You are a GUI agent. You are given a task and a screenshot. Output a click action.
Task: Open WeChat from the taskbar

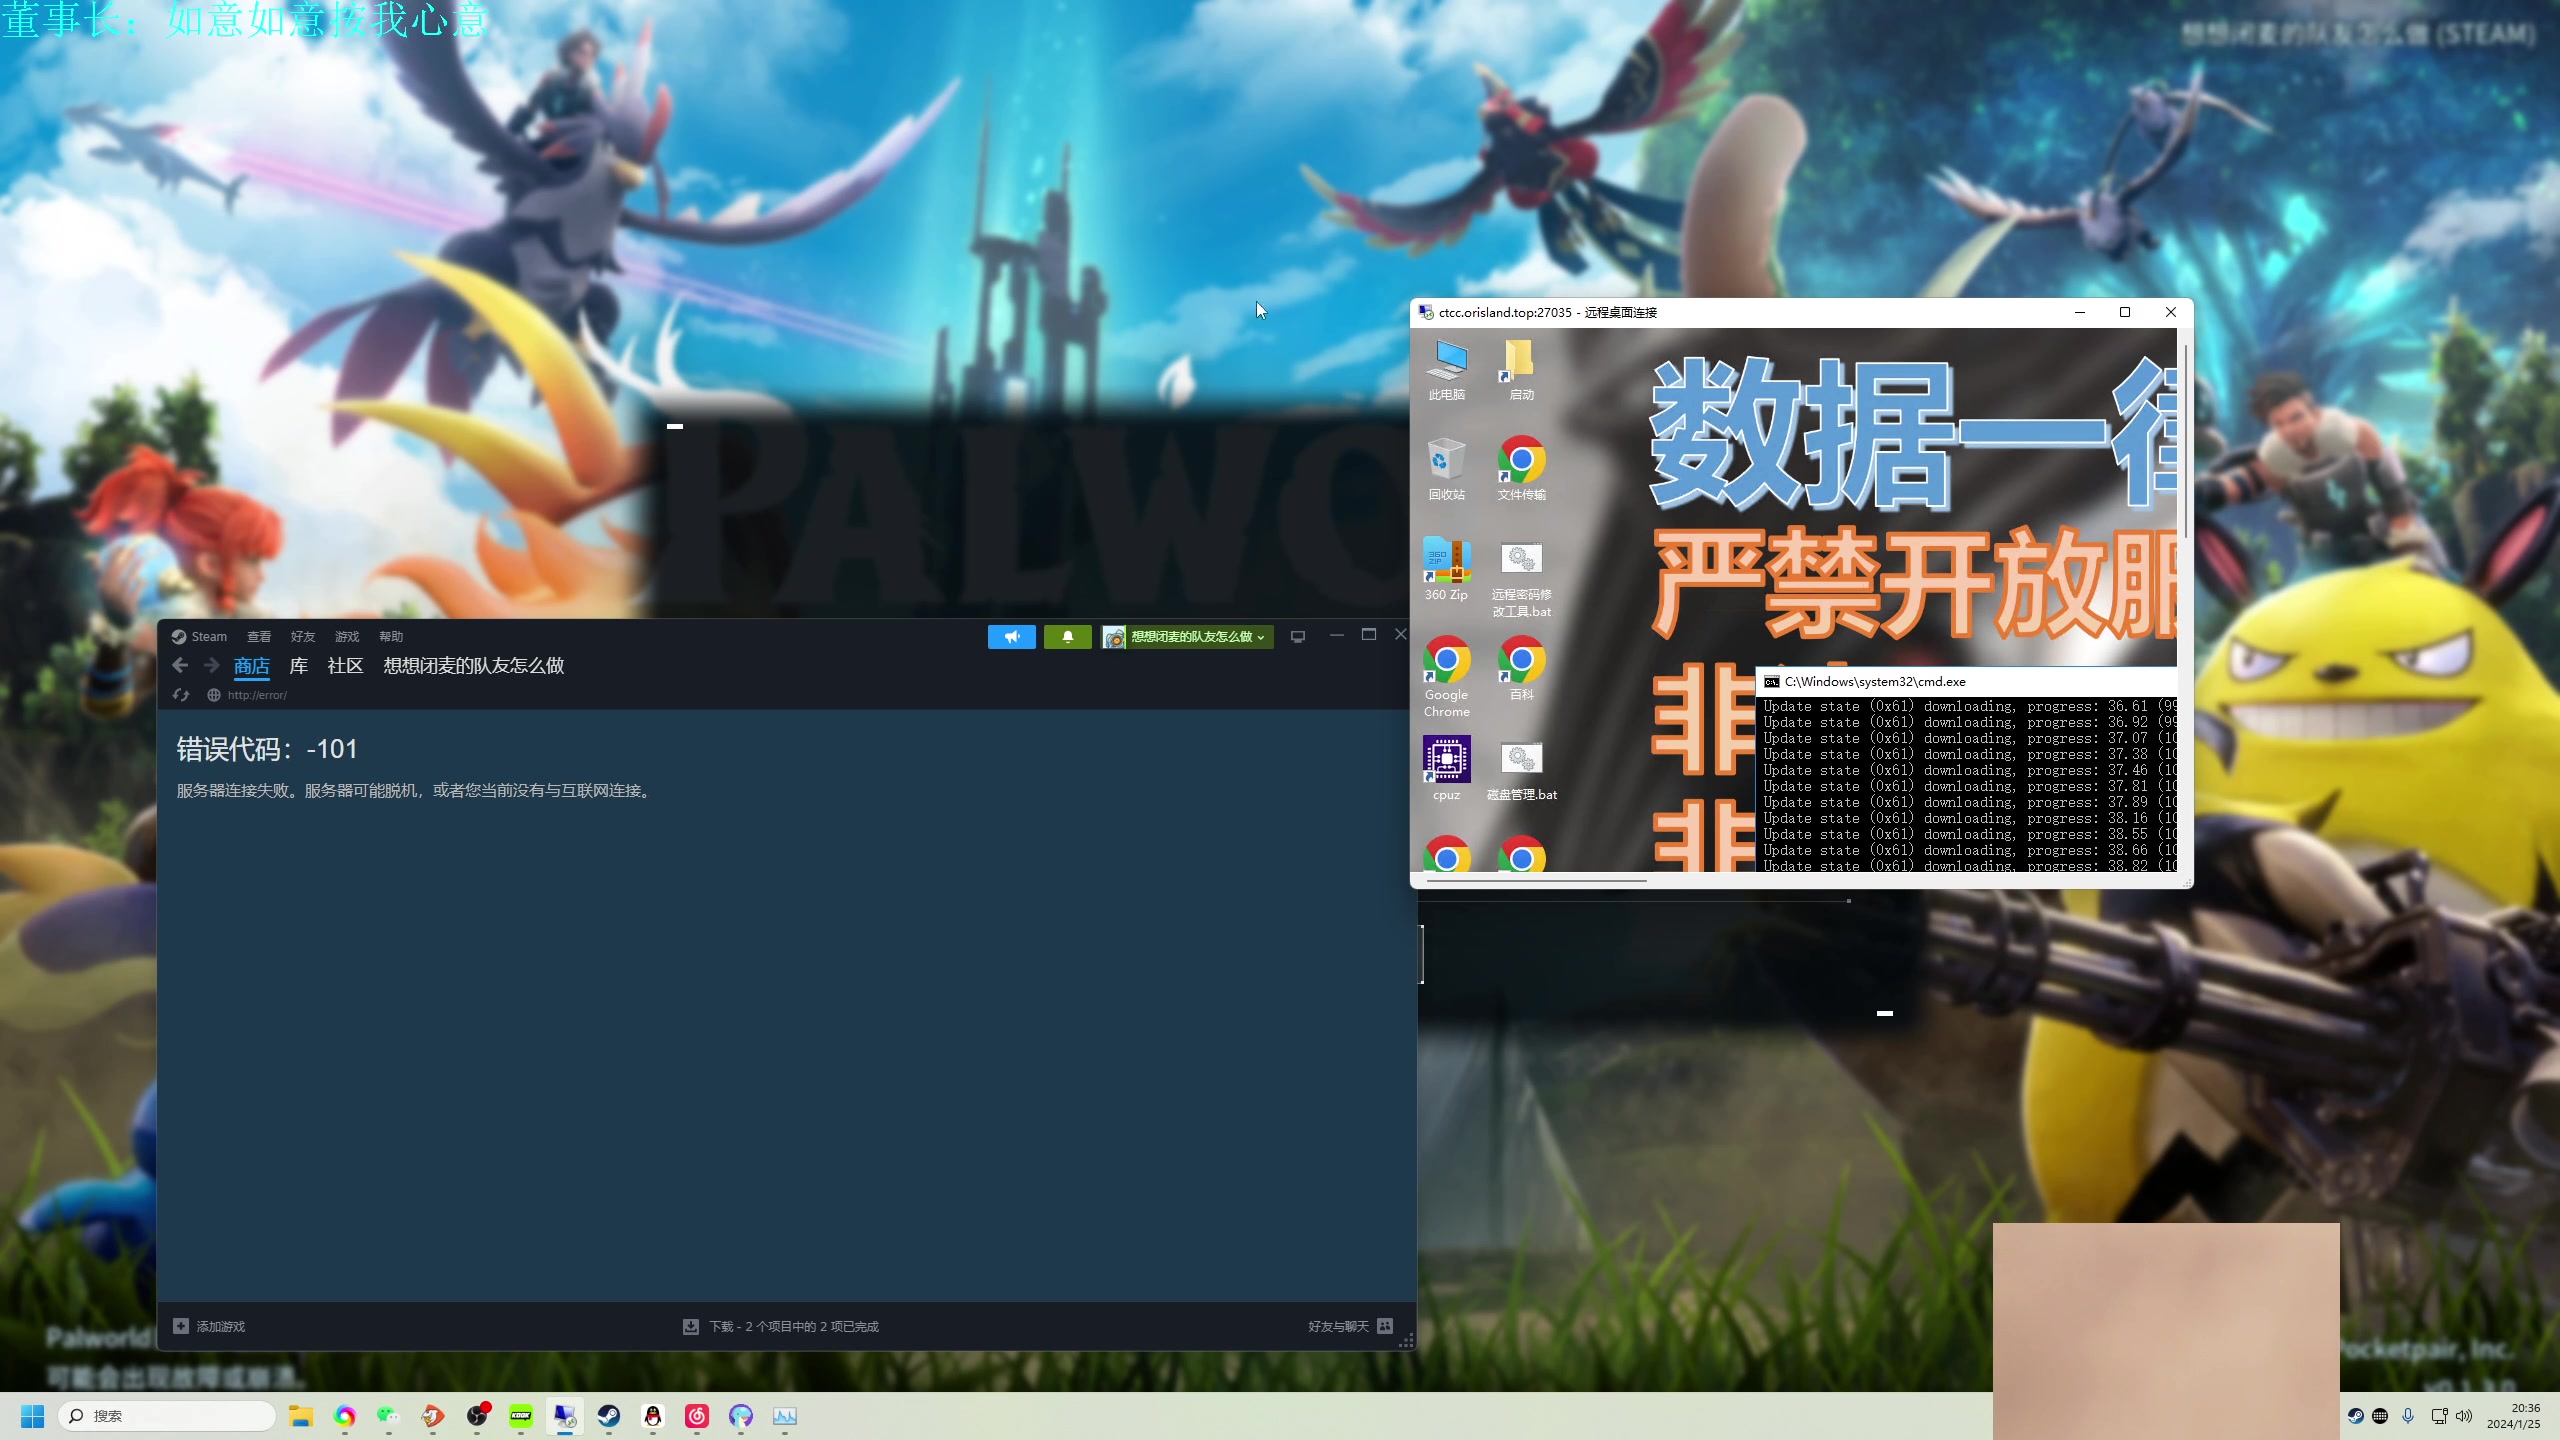click(x=389, y=1416)
